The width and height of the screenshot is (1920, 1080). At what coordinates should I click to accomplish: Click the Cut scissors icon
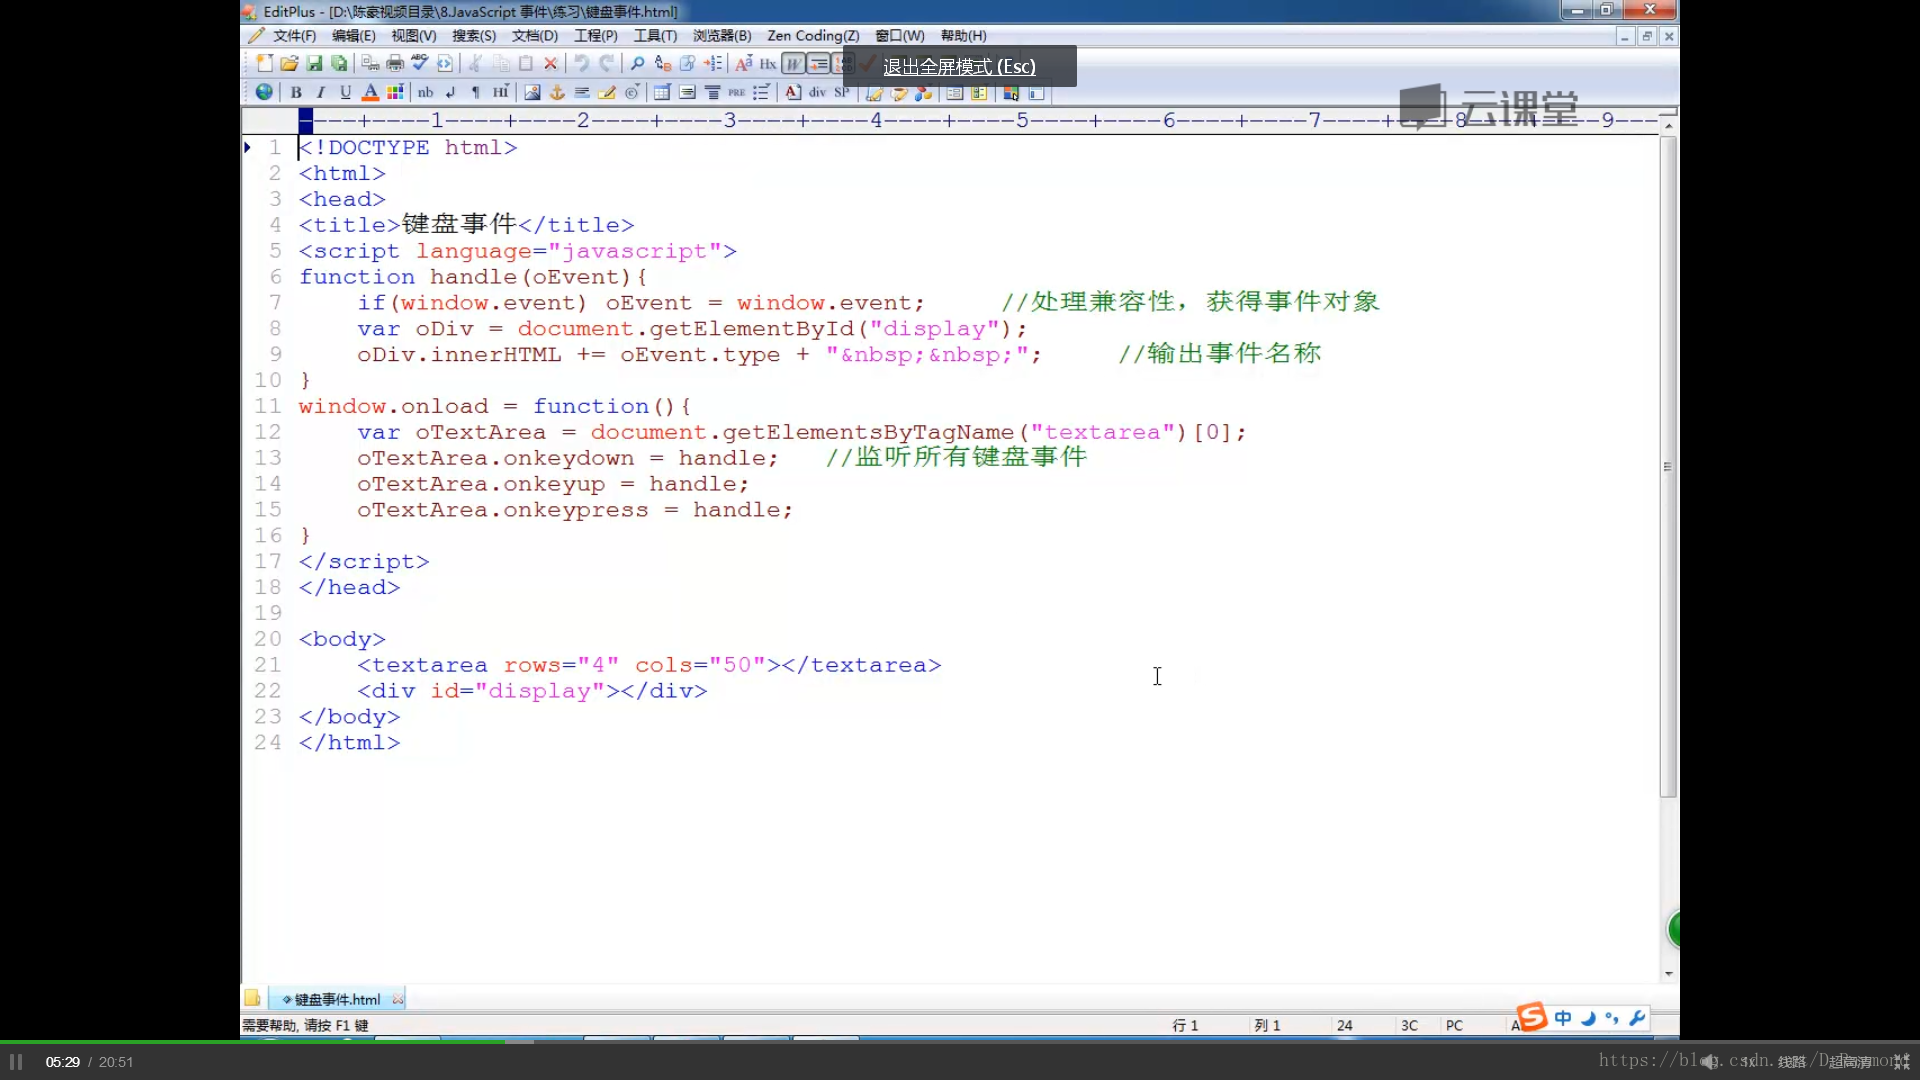(475, 63)
